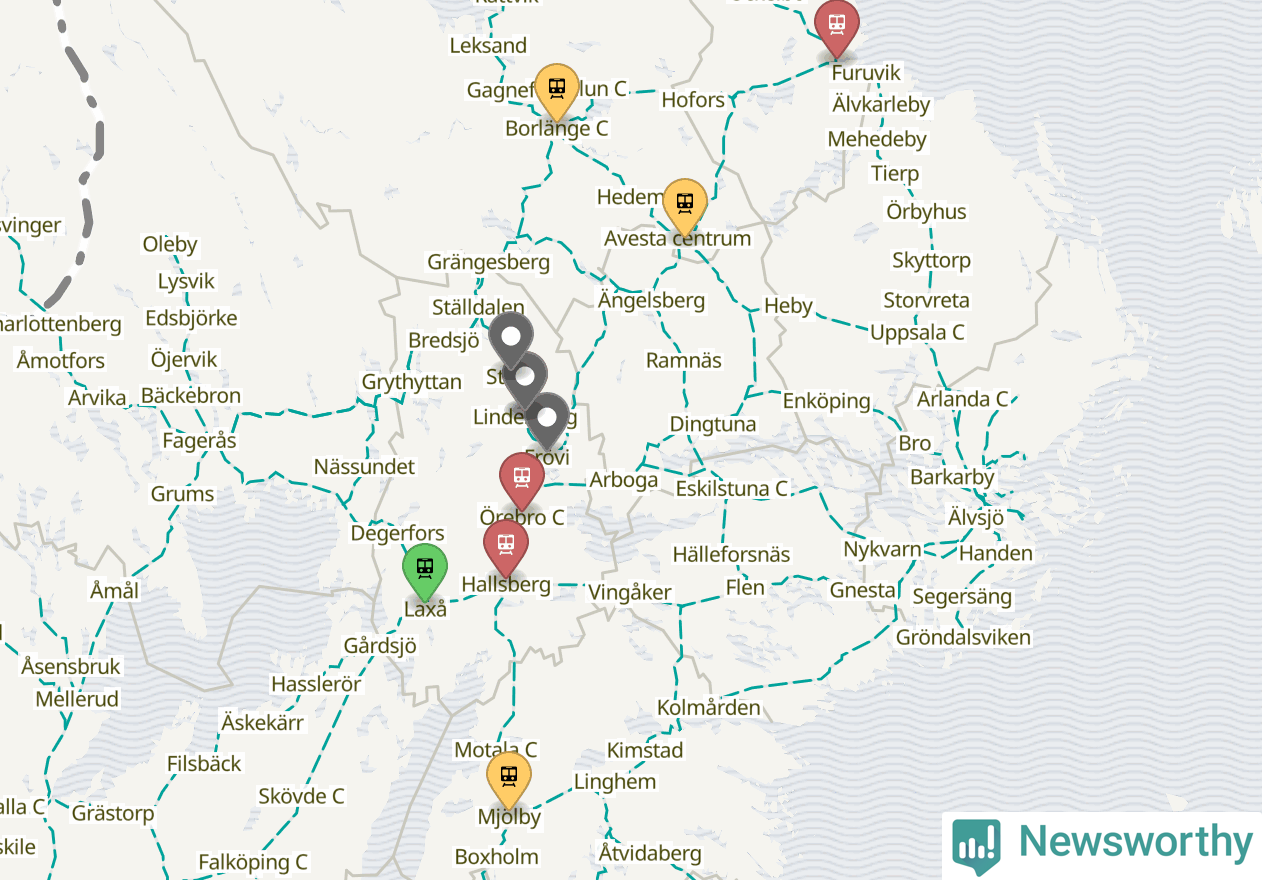Click the Arvika town label

tap(97, 398)
